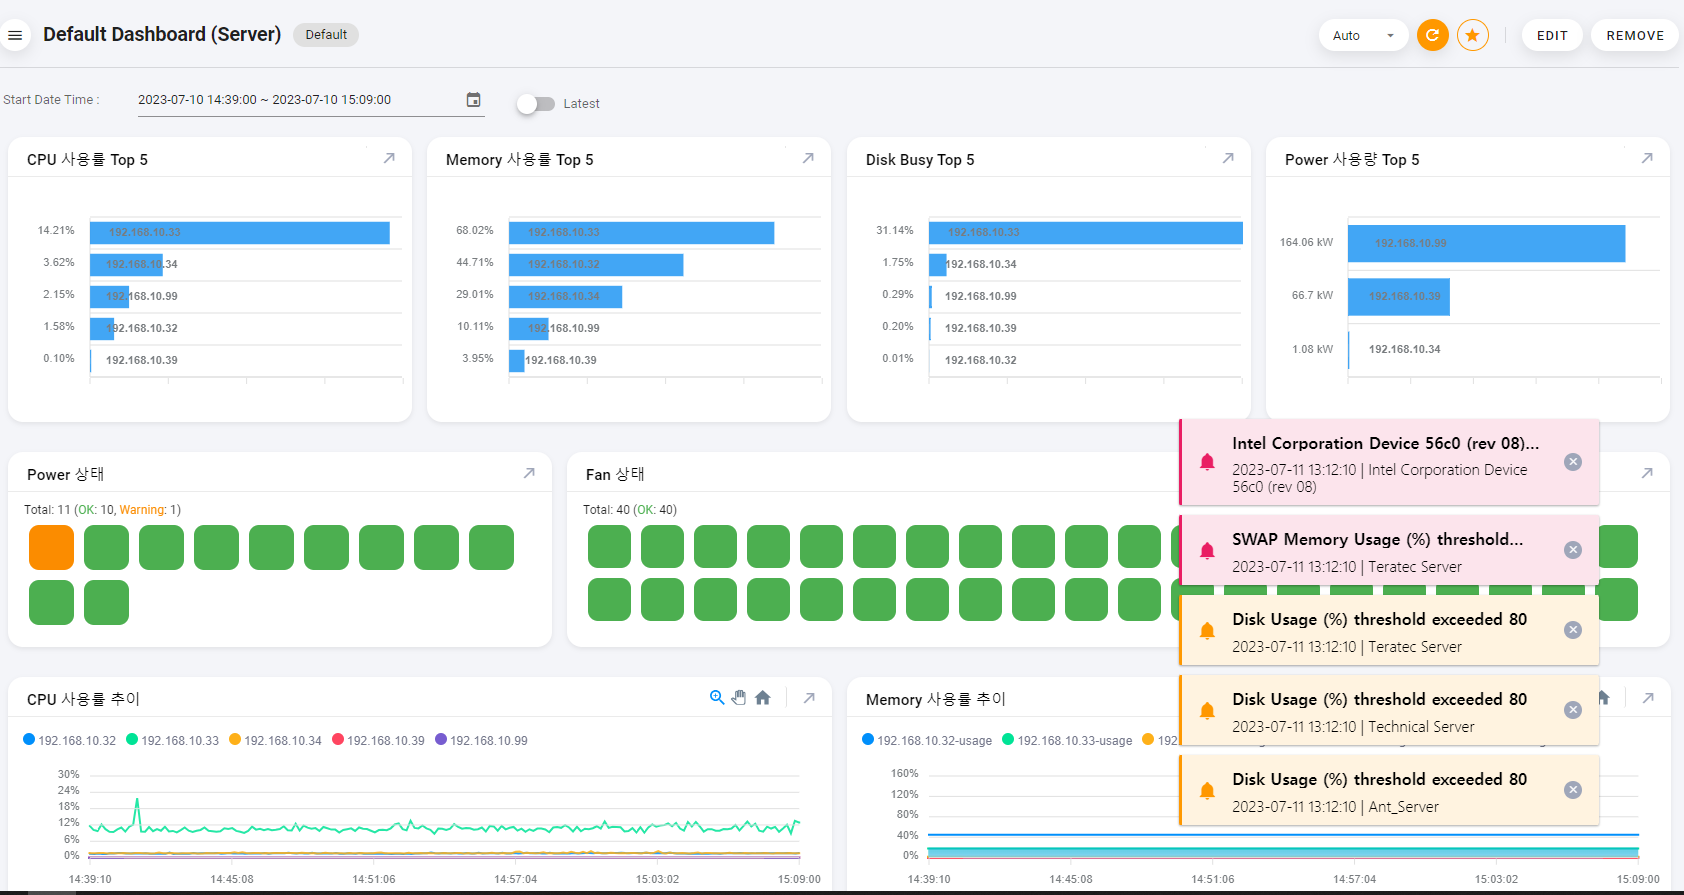Expand the CPU 사용률 Top 5 panel
Screen dimensions: 1684x895
pos(389,158)
